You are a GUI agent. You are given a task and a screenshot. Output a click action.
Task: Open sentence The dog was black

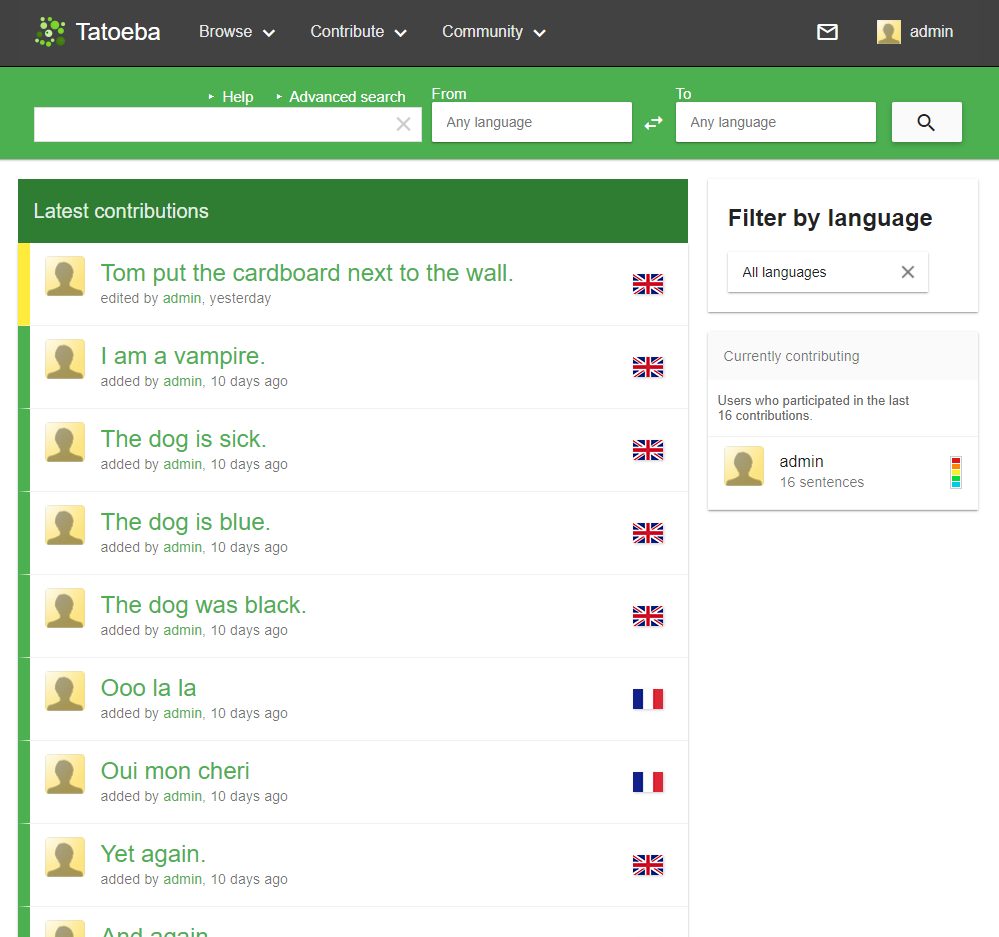(x=203, y=605)
